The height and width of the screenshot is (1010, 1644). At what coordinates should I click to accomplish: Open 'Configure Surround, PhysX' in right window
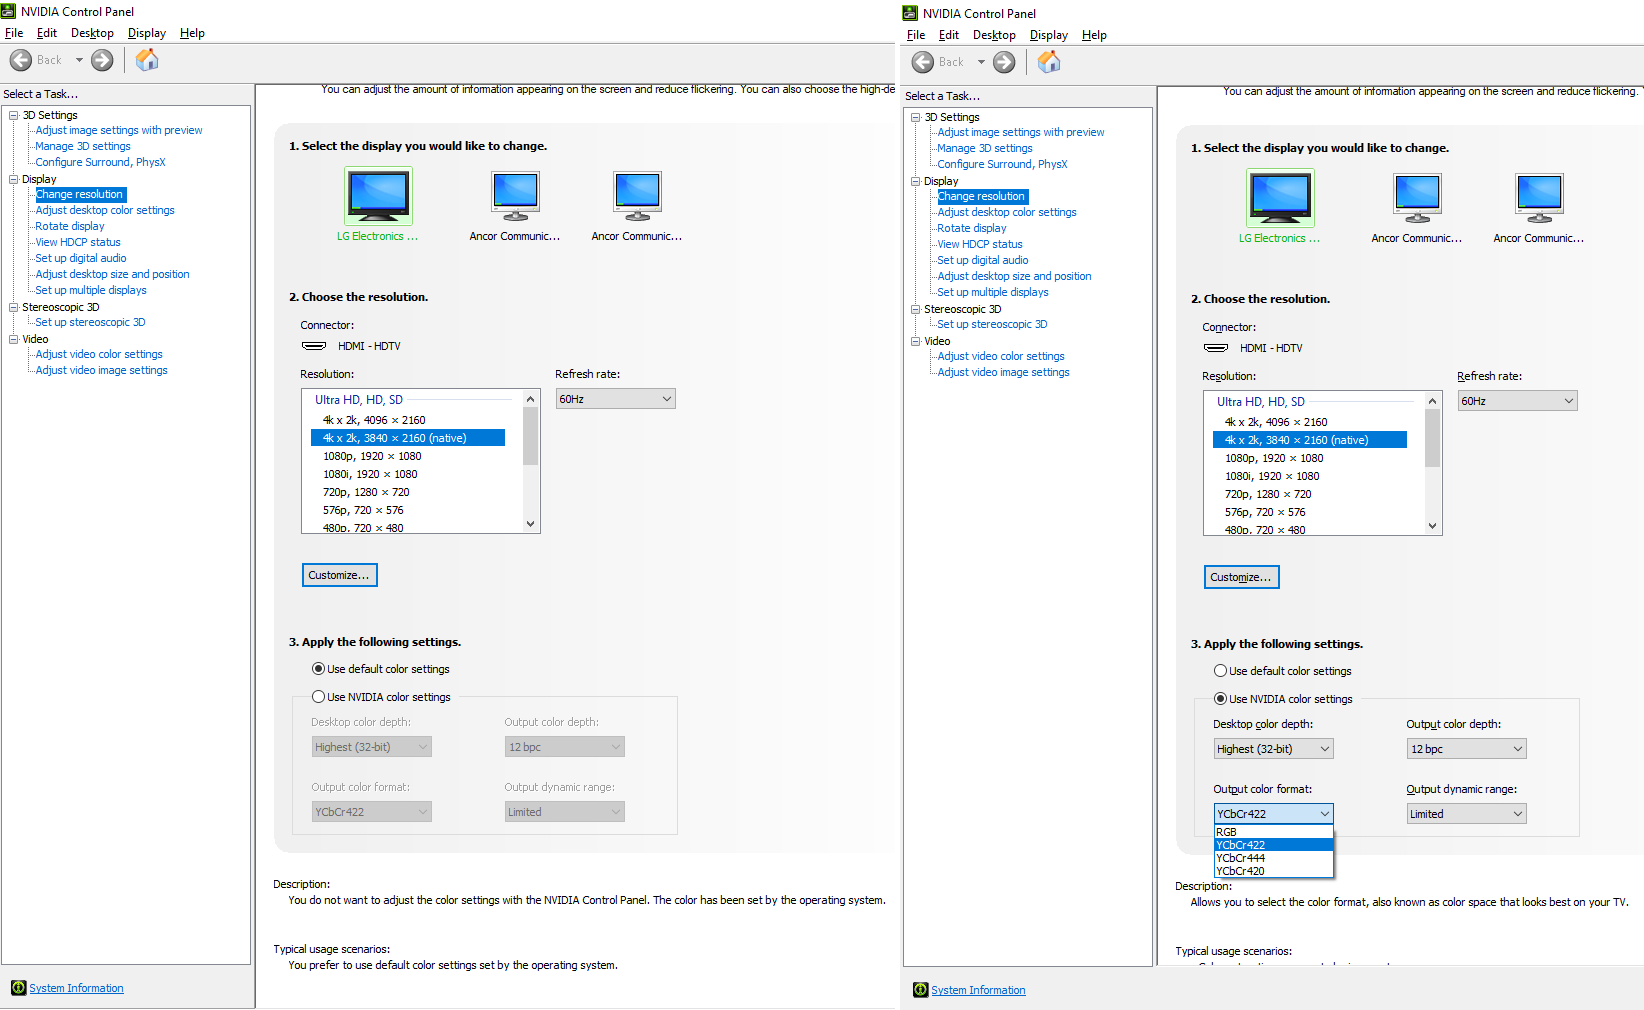[x=1002, y=164]
